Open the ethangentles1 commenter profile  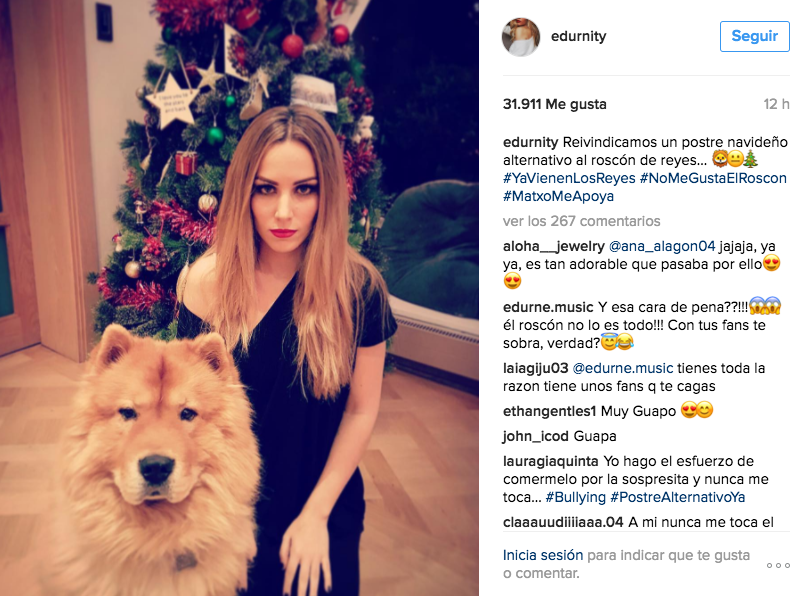(x=549, y=411)
